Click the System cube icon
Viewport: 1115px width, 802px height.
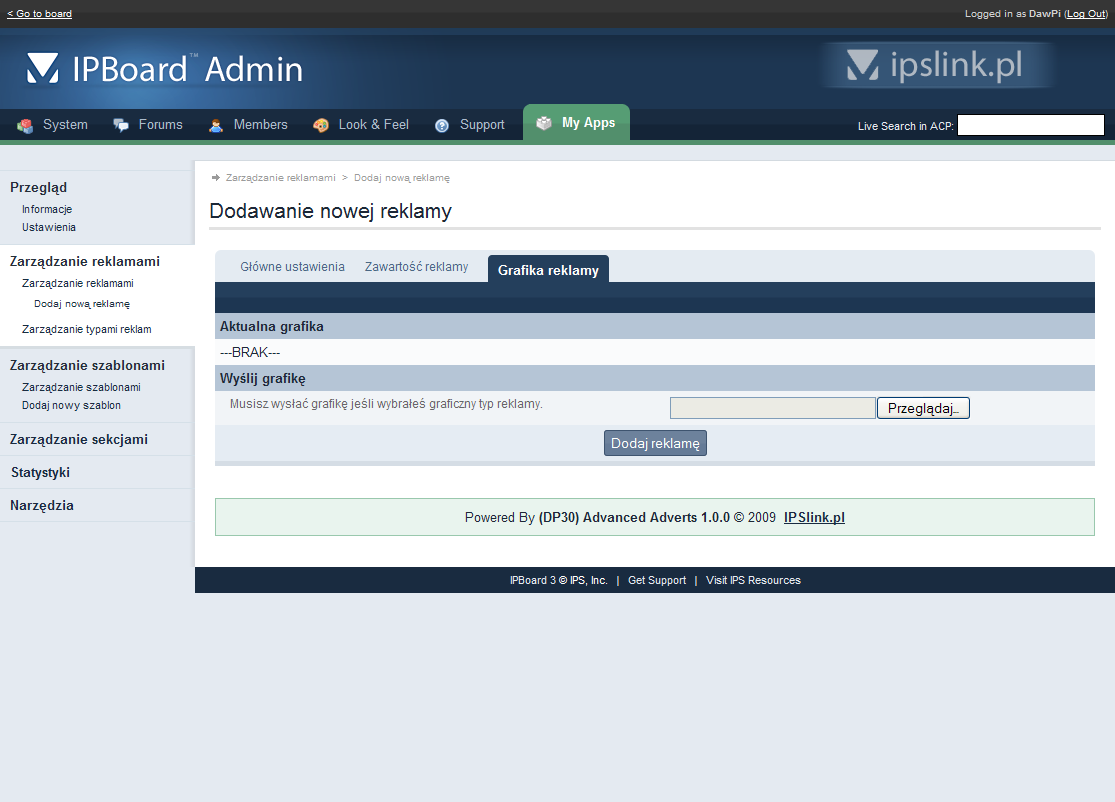click(x=25, y=126)
